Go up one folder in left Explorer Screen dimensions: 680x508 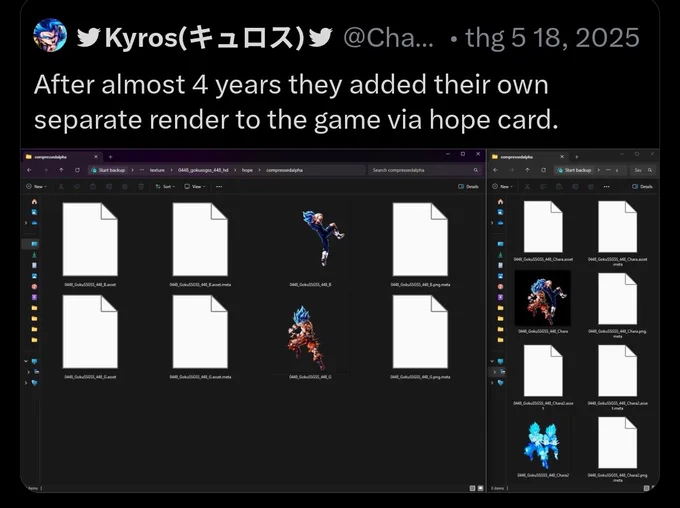61,170
